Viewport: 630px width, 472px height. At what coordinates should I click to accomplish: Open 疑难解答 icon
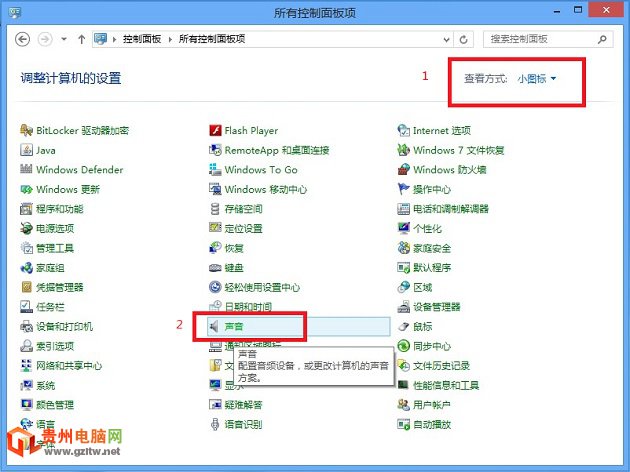pos(215,405)
